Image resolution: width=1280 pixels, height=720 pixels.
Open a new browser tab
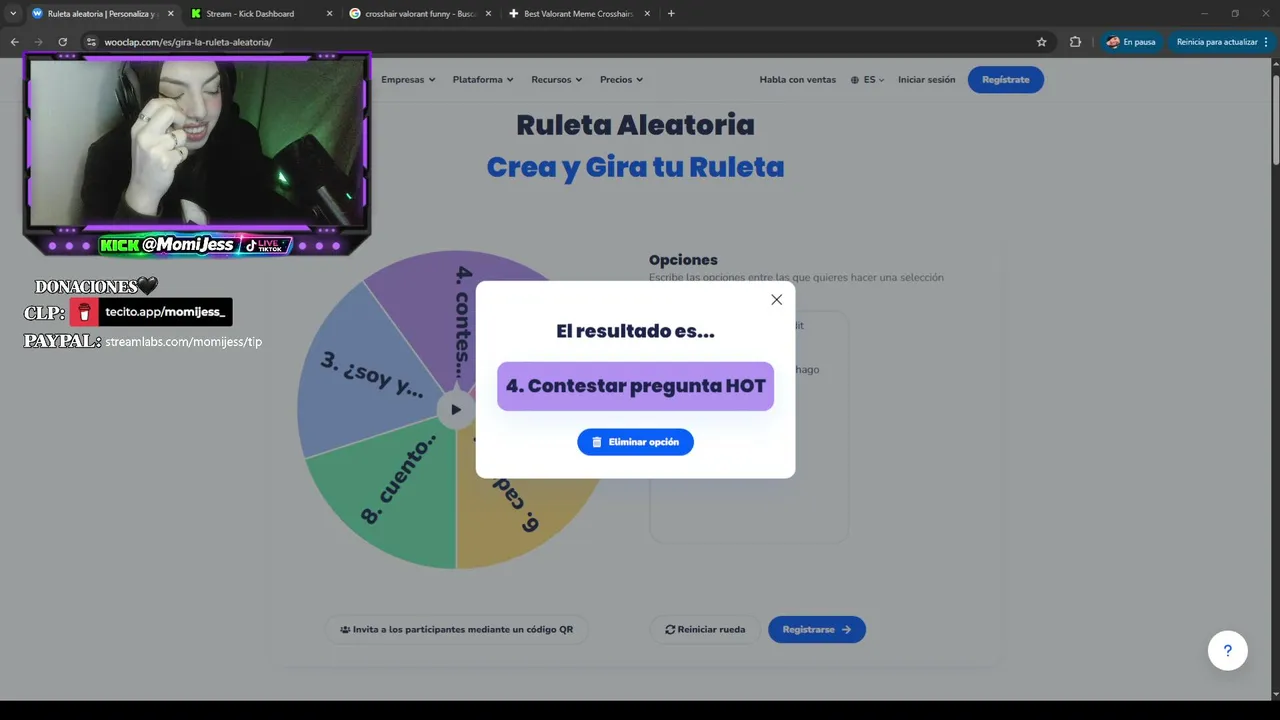pos(671,14)
